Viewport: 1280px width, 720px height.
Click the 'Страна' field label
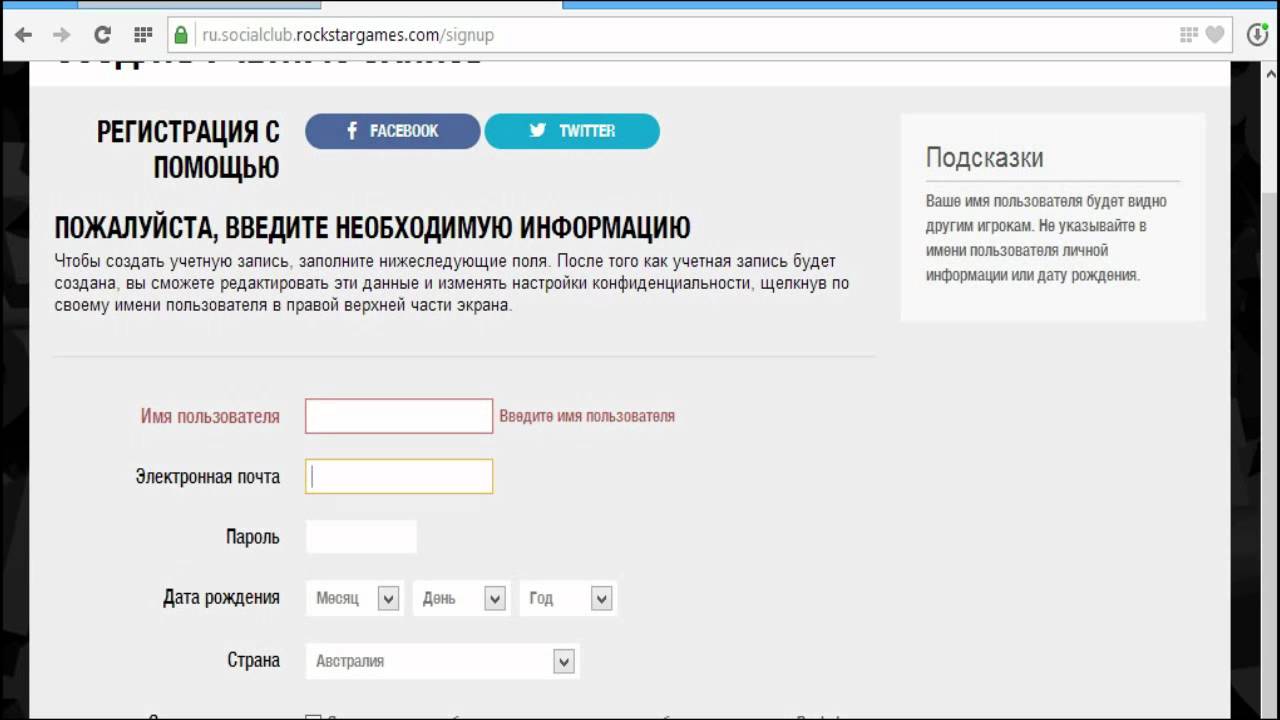tap(254, 660)
